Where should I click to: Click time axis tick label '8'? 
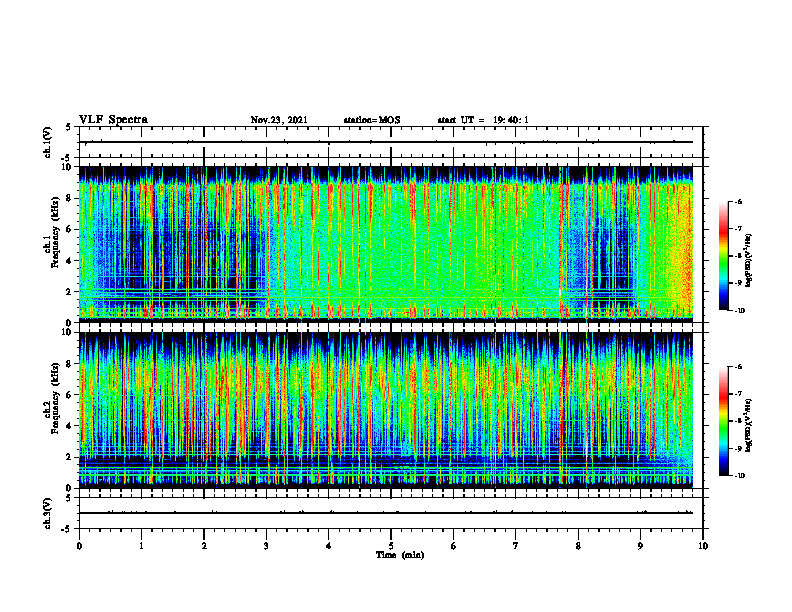(578, 546)
